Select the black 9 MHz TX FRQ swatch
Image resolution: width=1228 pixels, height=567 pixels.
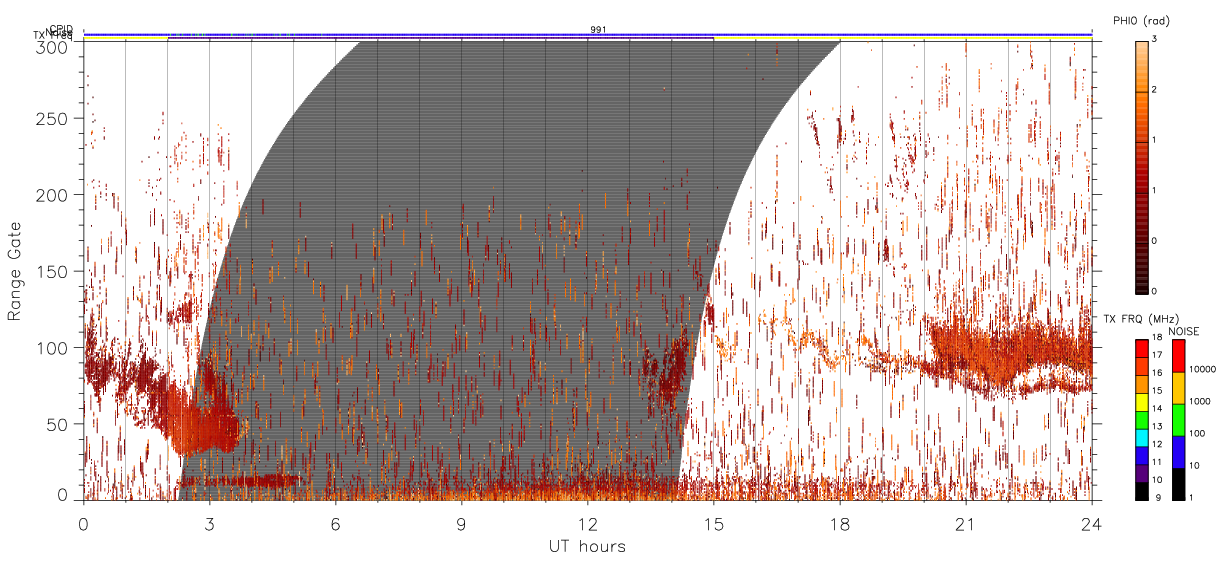pyautogui.click(x=1142, y=491)
